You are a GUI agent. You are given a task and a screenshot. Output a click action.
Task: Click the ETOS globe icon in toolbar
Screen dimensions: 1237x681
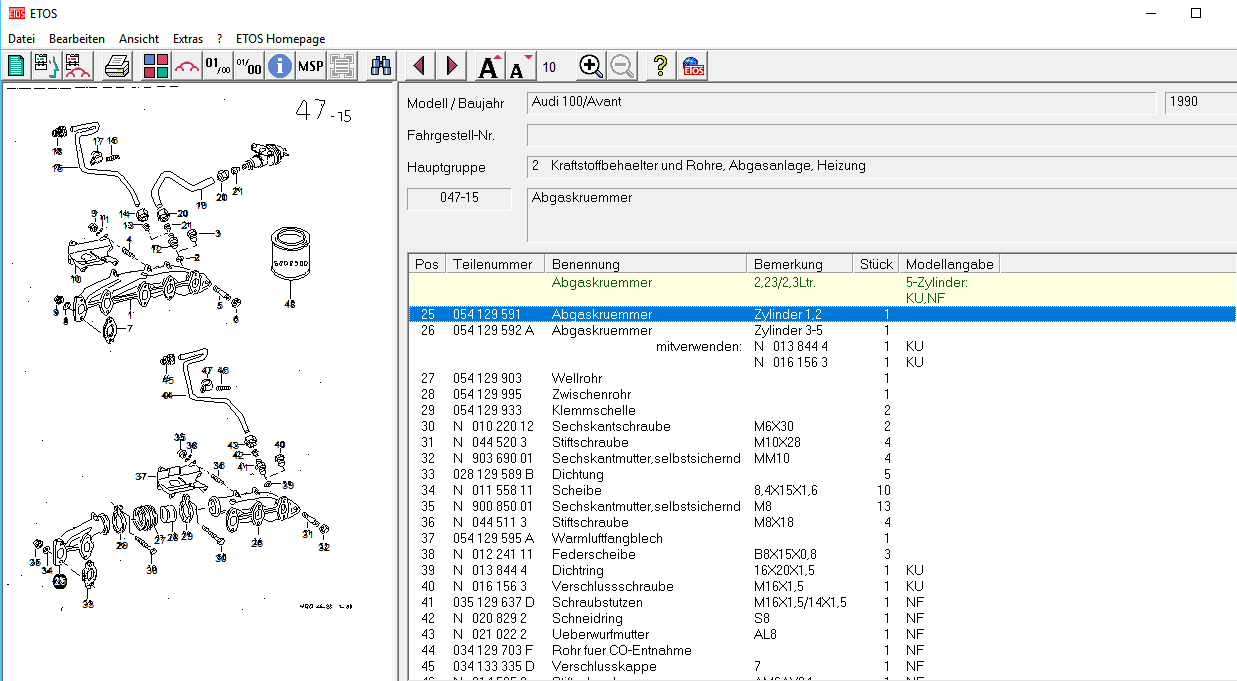tap(693, 67)
